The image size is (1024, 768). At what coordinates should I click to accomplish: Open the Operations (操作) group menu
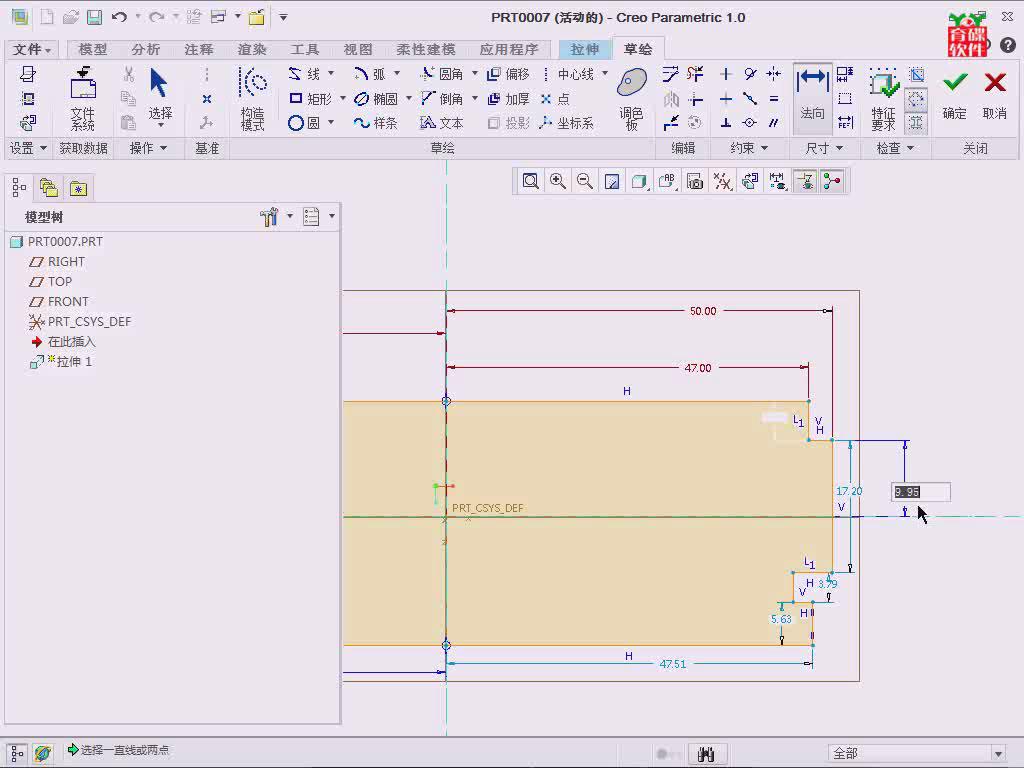pos(148,148)
